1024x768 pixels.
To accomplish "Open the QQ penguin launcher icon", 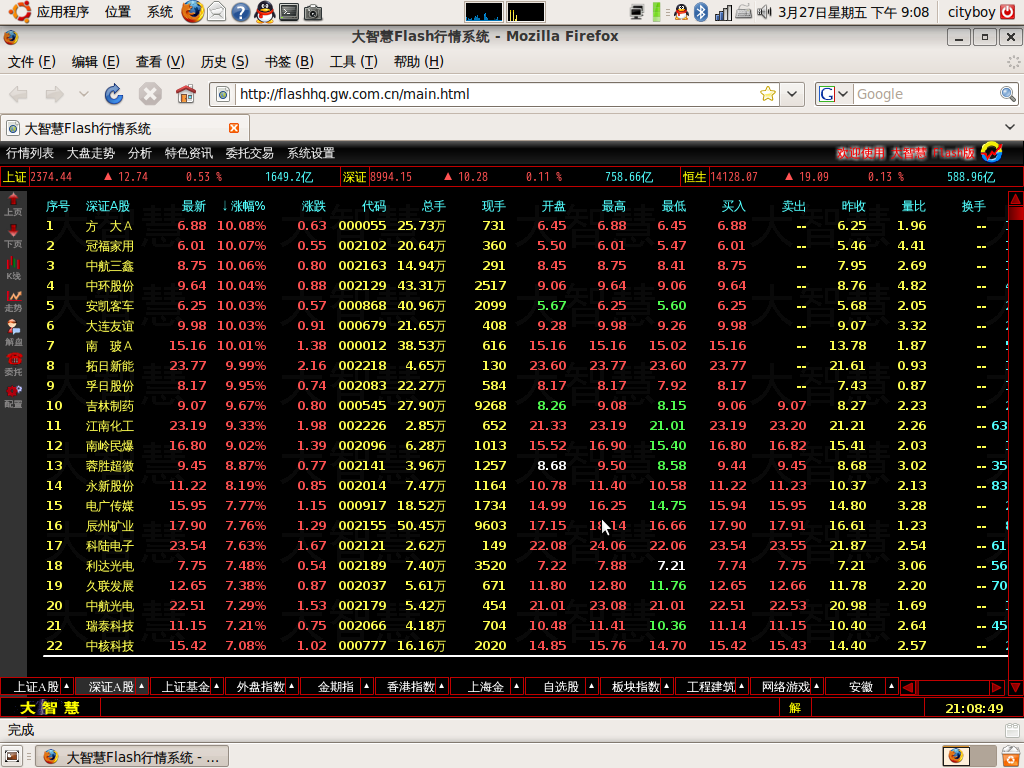I will [264, 12].
